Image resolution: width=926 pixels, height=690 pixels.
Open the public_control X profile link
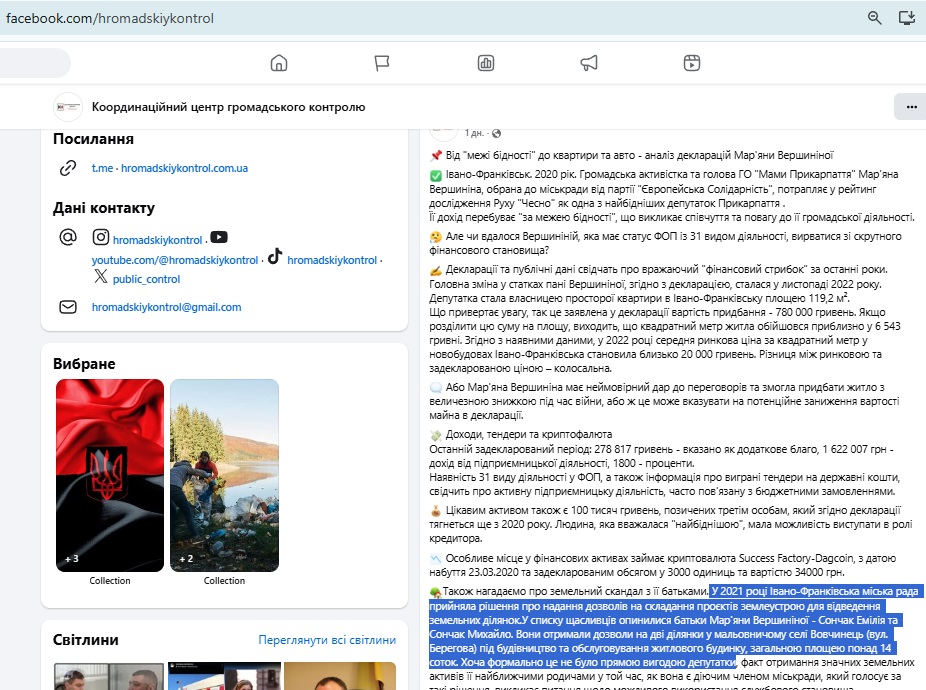[x=146, y=280]
